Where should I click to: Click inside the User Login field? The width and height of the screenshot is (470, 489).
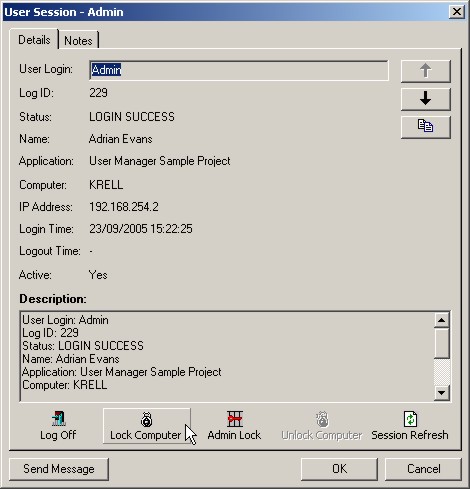[239, 70]
